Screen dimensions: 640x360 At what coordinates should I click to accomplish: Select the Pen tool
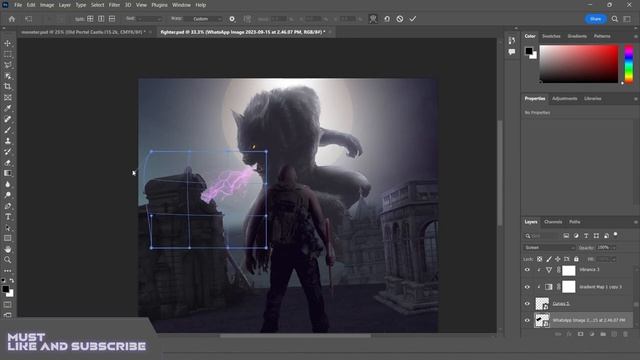7,206
